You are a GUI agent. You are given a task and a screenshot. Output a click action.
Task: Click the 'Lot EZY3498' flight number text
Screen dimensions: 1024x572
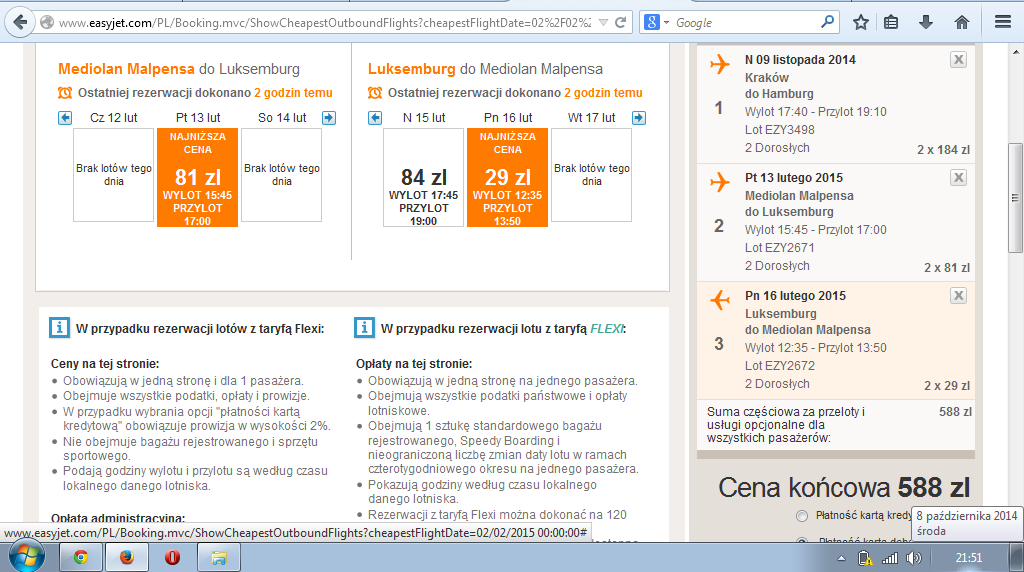point(780,129)
